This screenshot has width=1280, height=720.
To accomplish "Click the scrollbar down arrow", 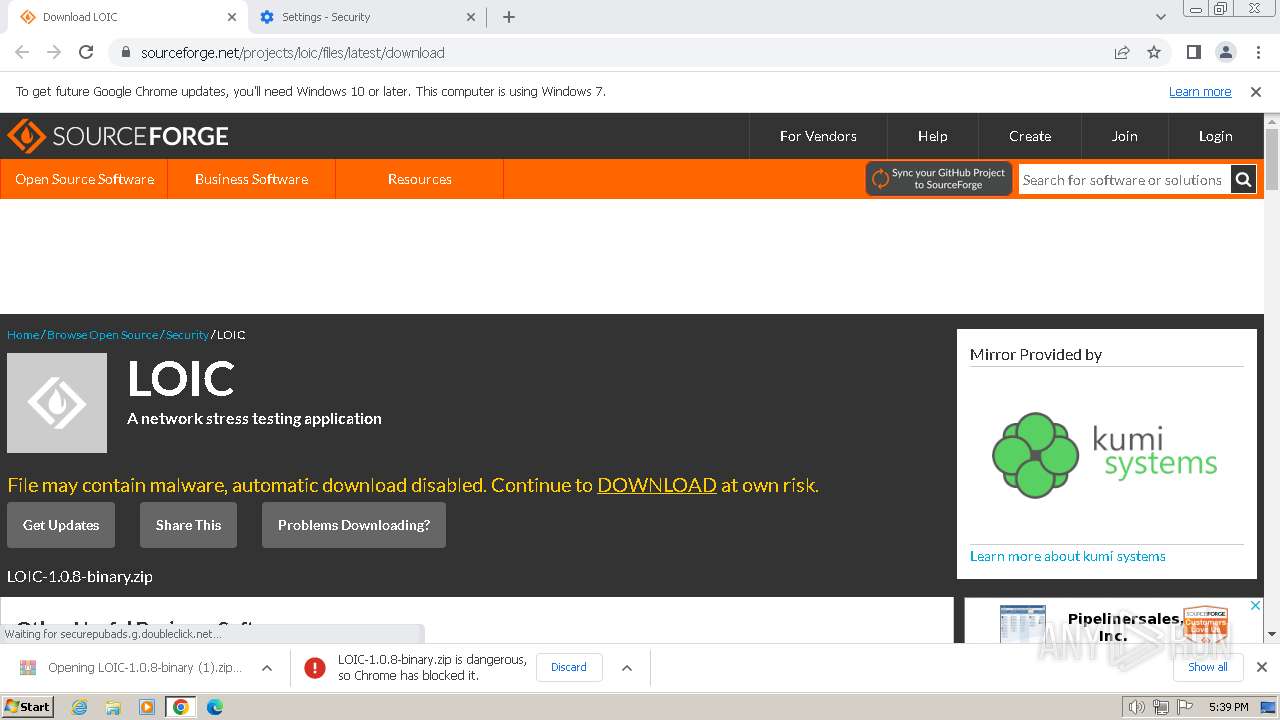I will tap(1272, 634).
